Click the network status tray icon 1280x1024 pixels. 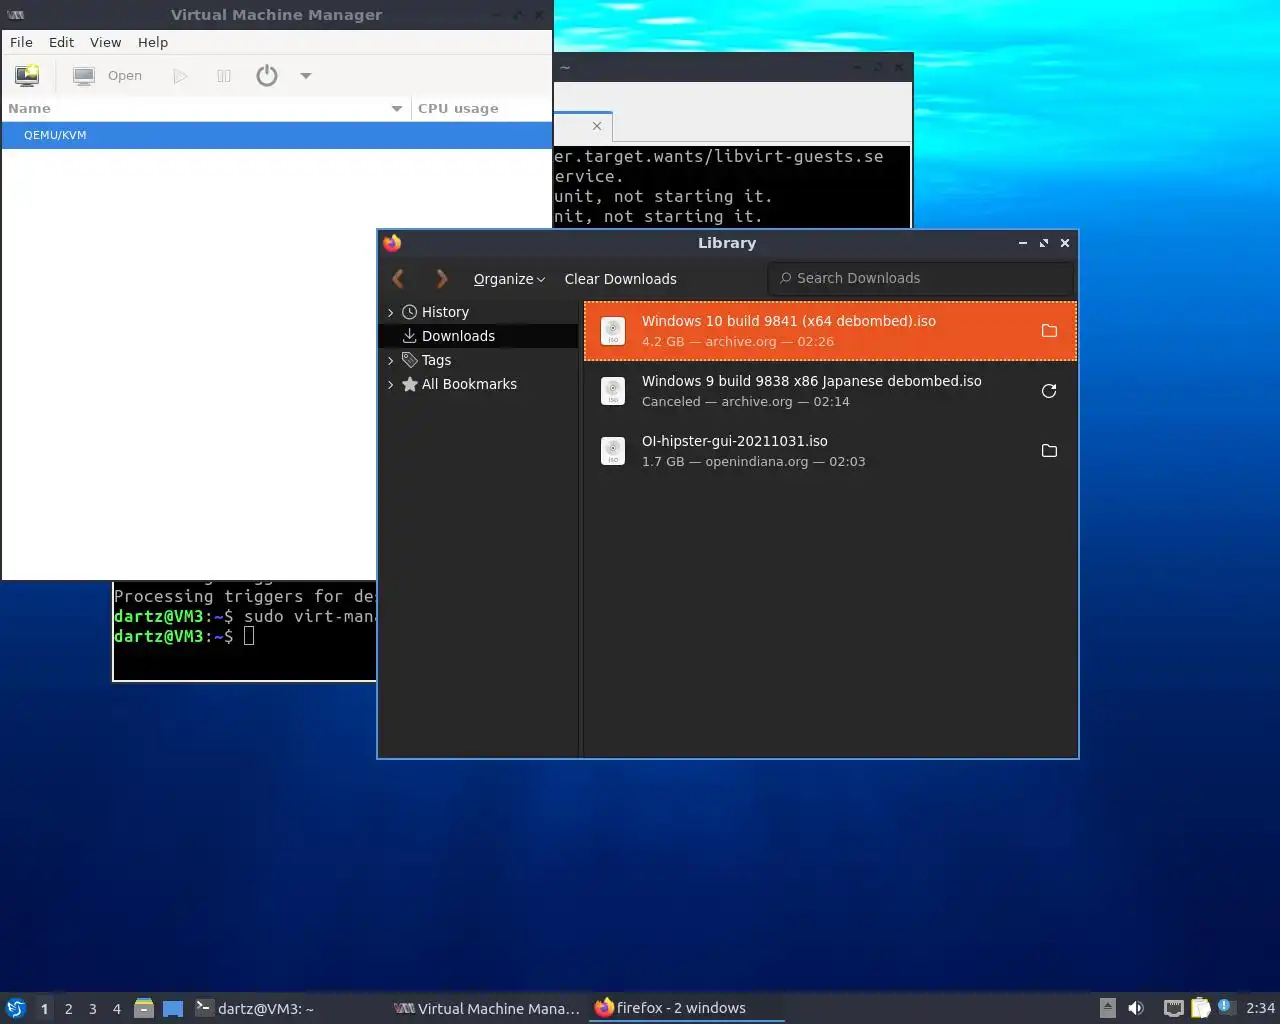click(x=1174, y=1008)
